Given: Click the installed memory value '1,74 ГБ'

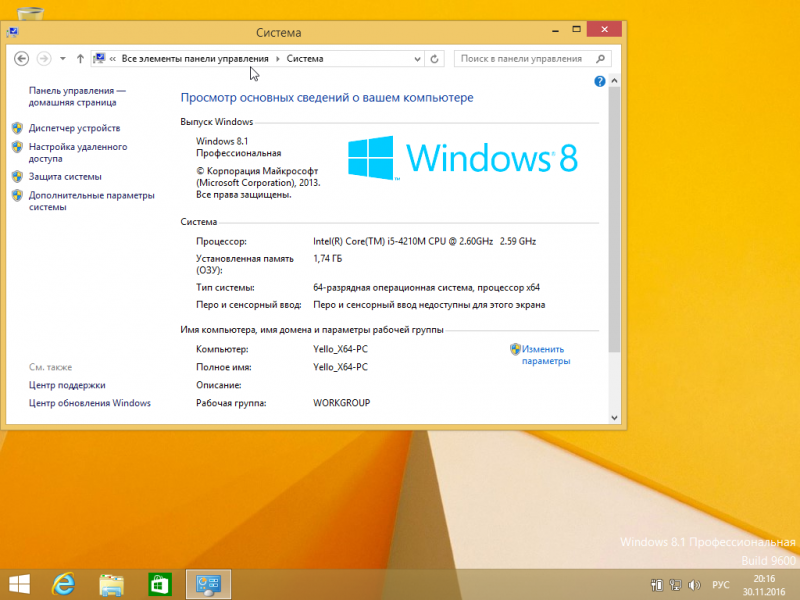Looking at the screenshot, I should [328, 259].
